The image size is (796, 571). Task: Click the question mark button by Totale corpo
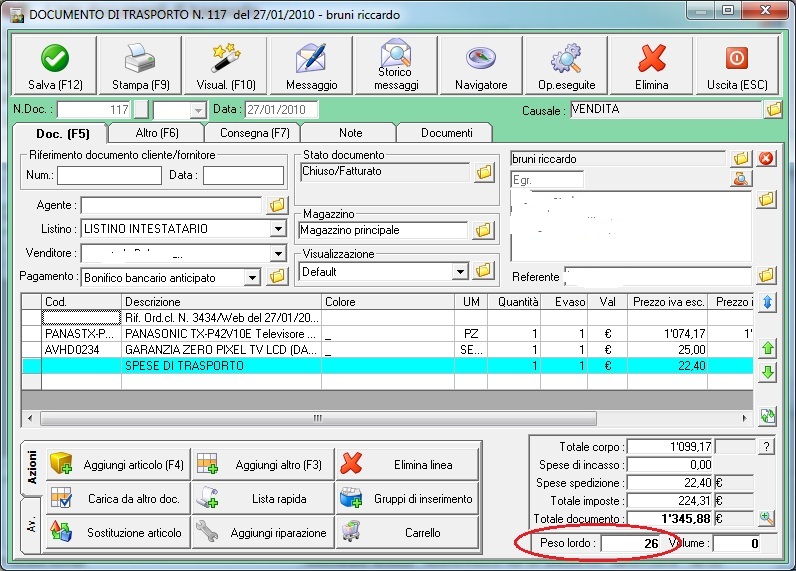(x=767, y=447)
